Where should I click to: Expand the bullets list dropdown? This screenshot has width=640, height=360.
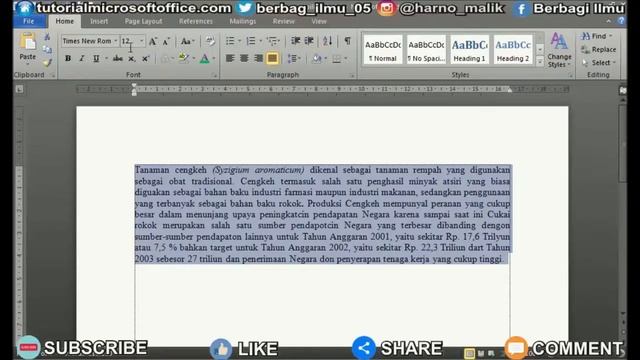[240, 41]
